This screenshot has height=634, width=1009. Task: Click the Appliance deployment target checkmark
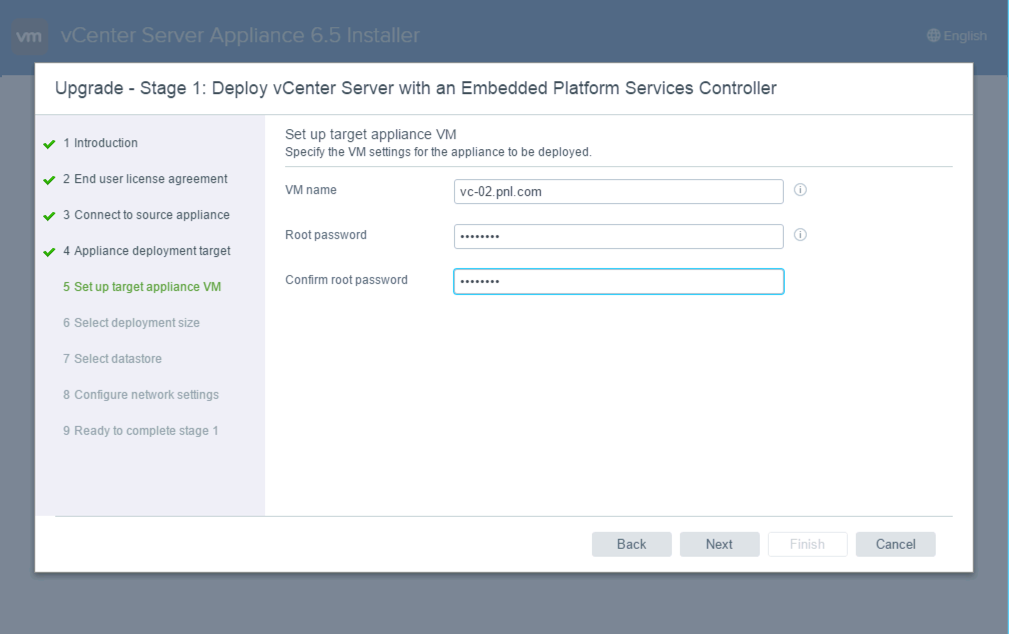click(49, 252)
